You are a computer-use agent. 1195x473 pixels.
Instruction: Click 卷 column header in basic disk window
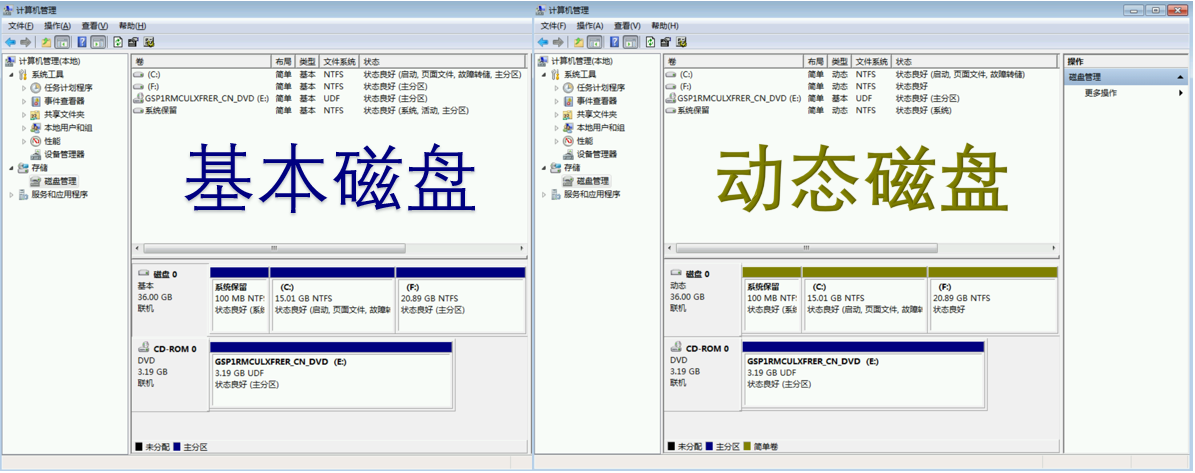tap(202, 61)
